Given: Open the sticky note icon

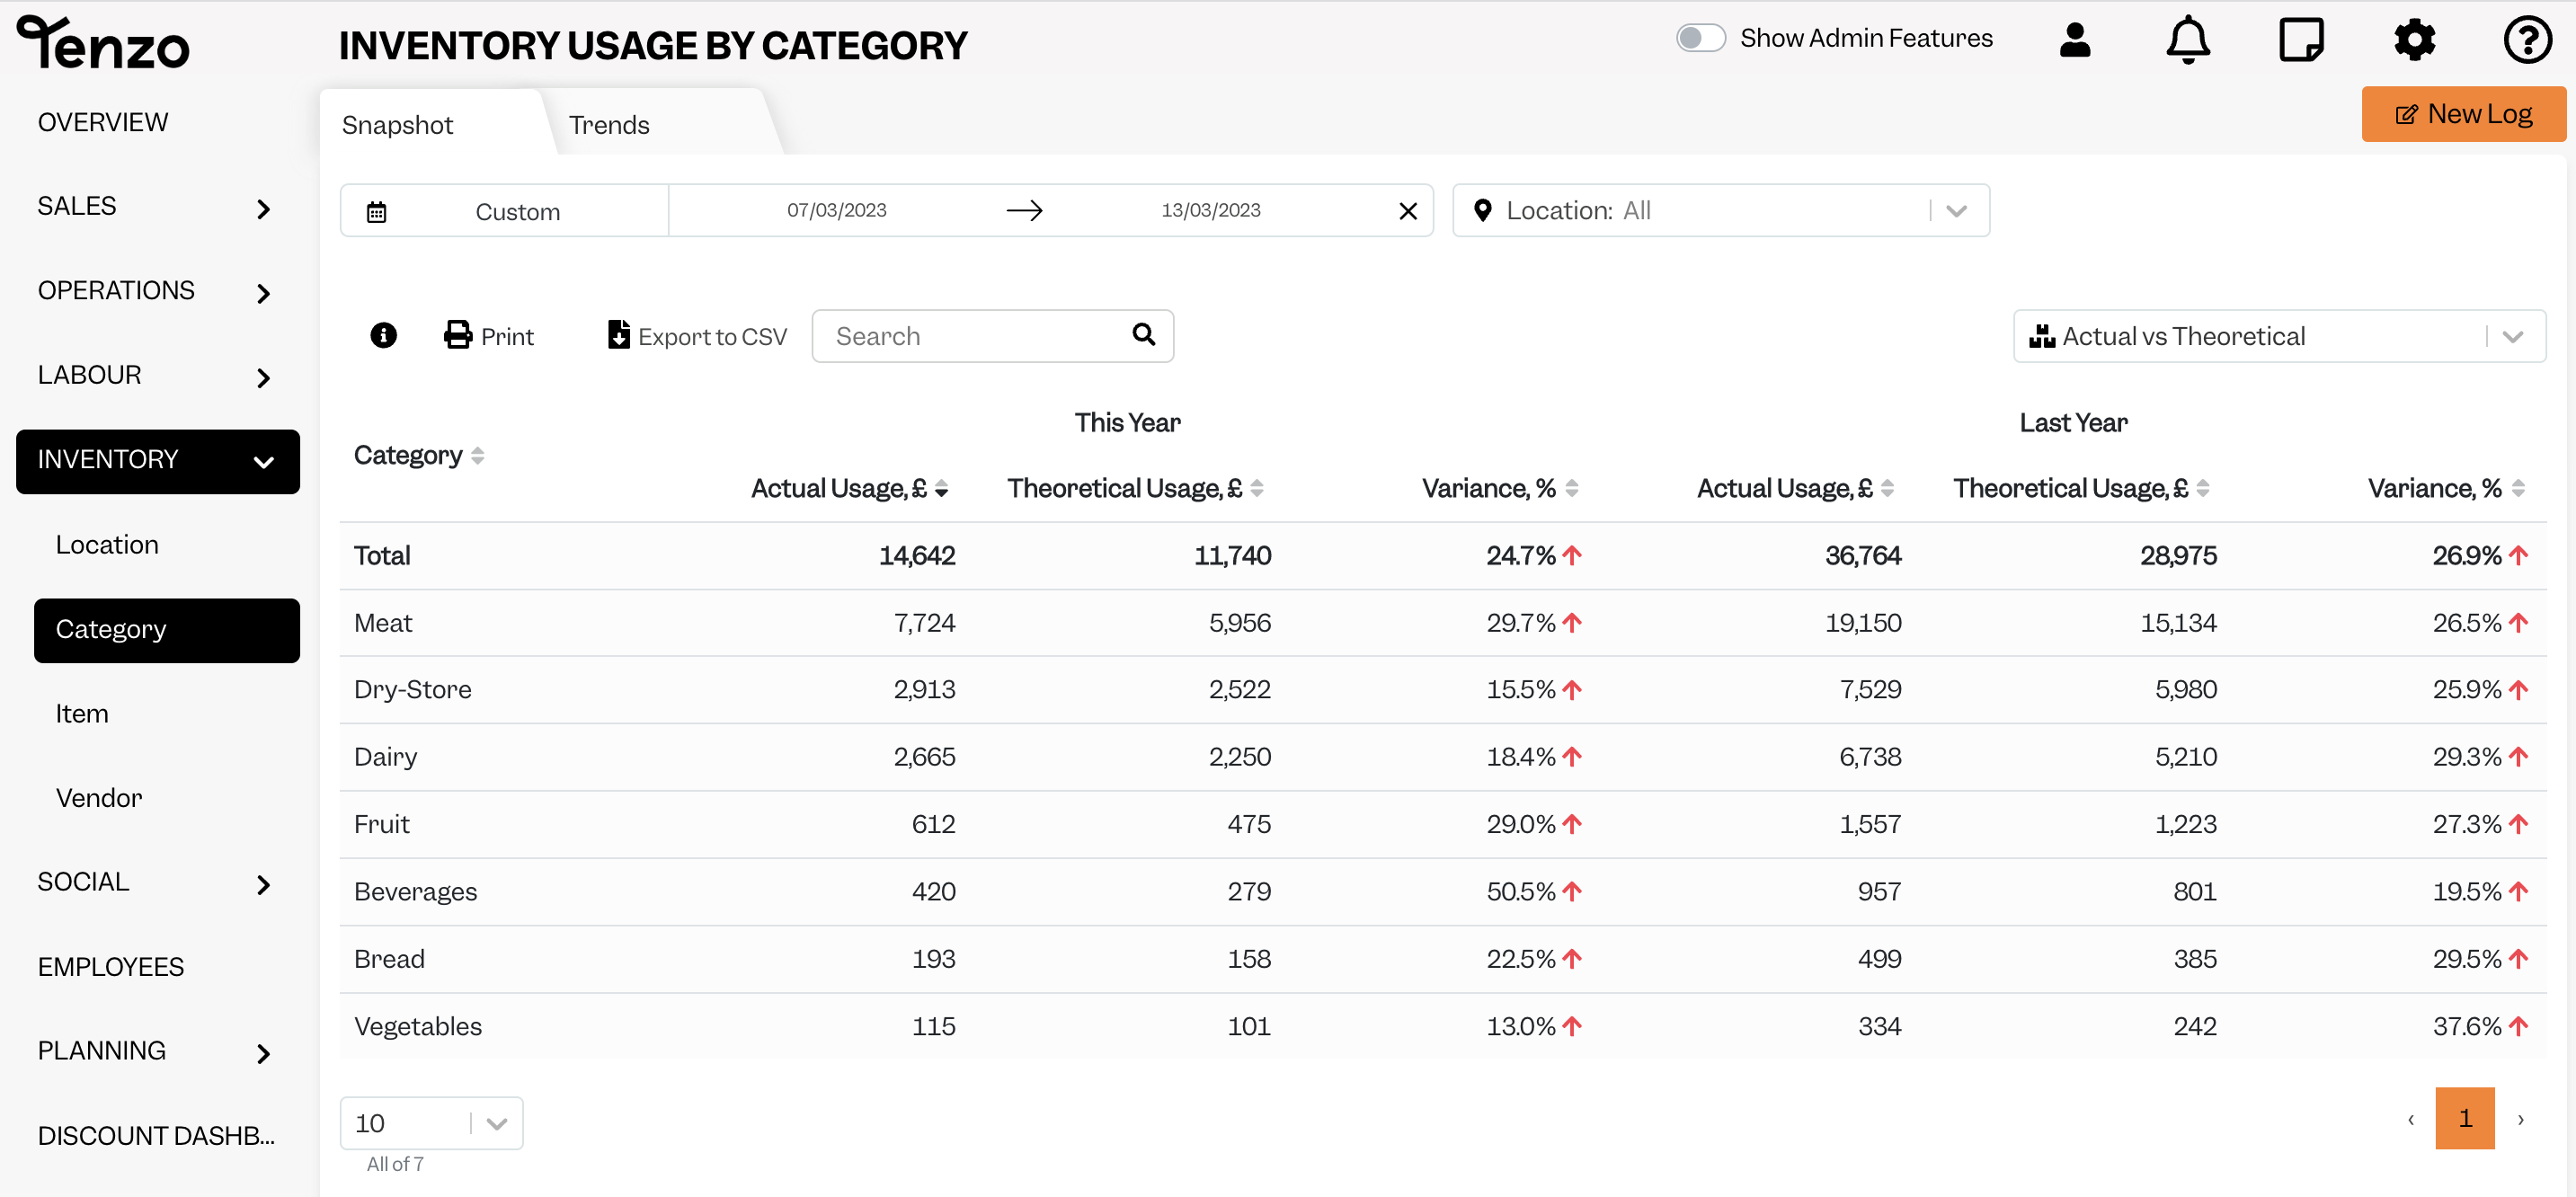Looking at the screenshot, I should (x=2301, y=40).
